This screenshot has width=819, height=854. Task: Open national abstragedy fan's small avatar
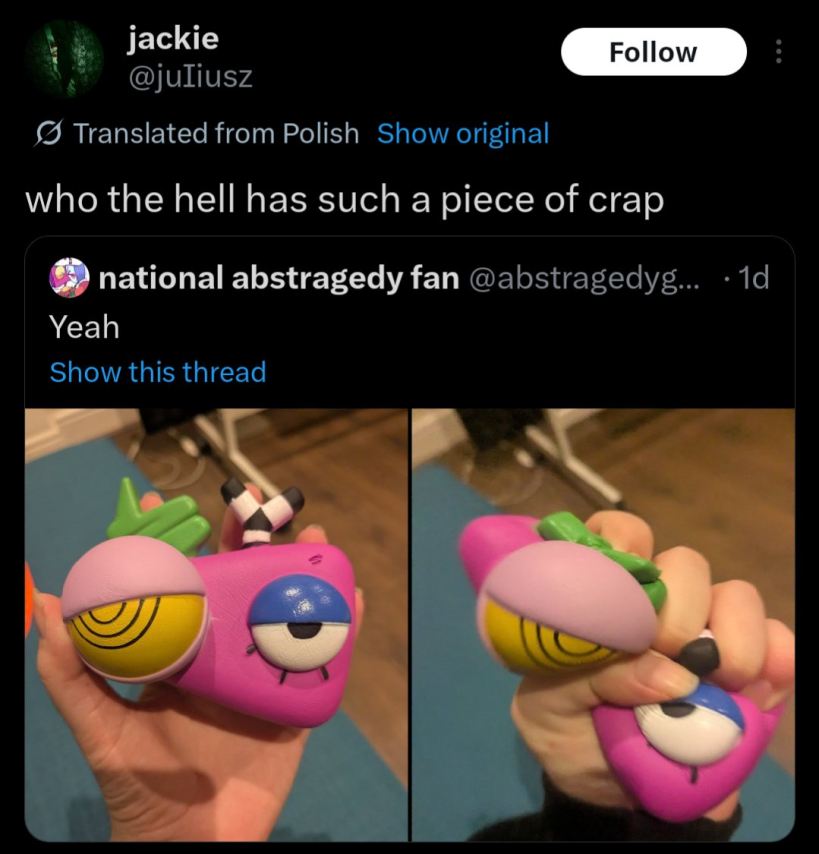(x=69, y=278)
